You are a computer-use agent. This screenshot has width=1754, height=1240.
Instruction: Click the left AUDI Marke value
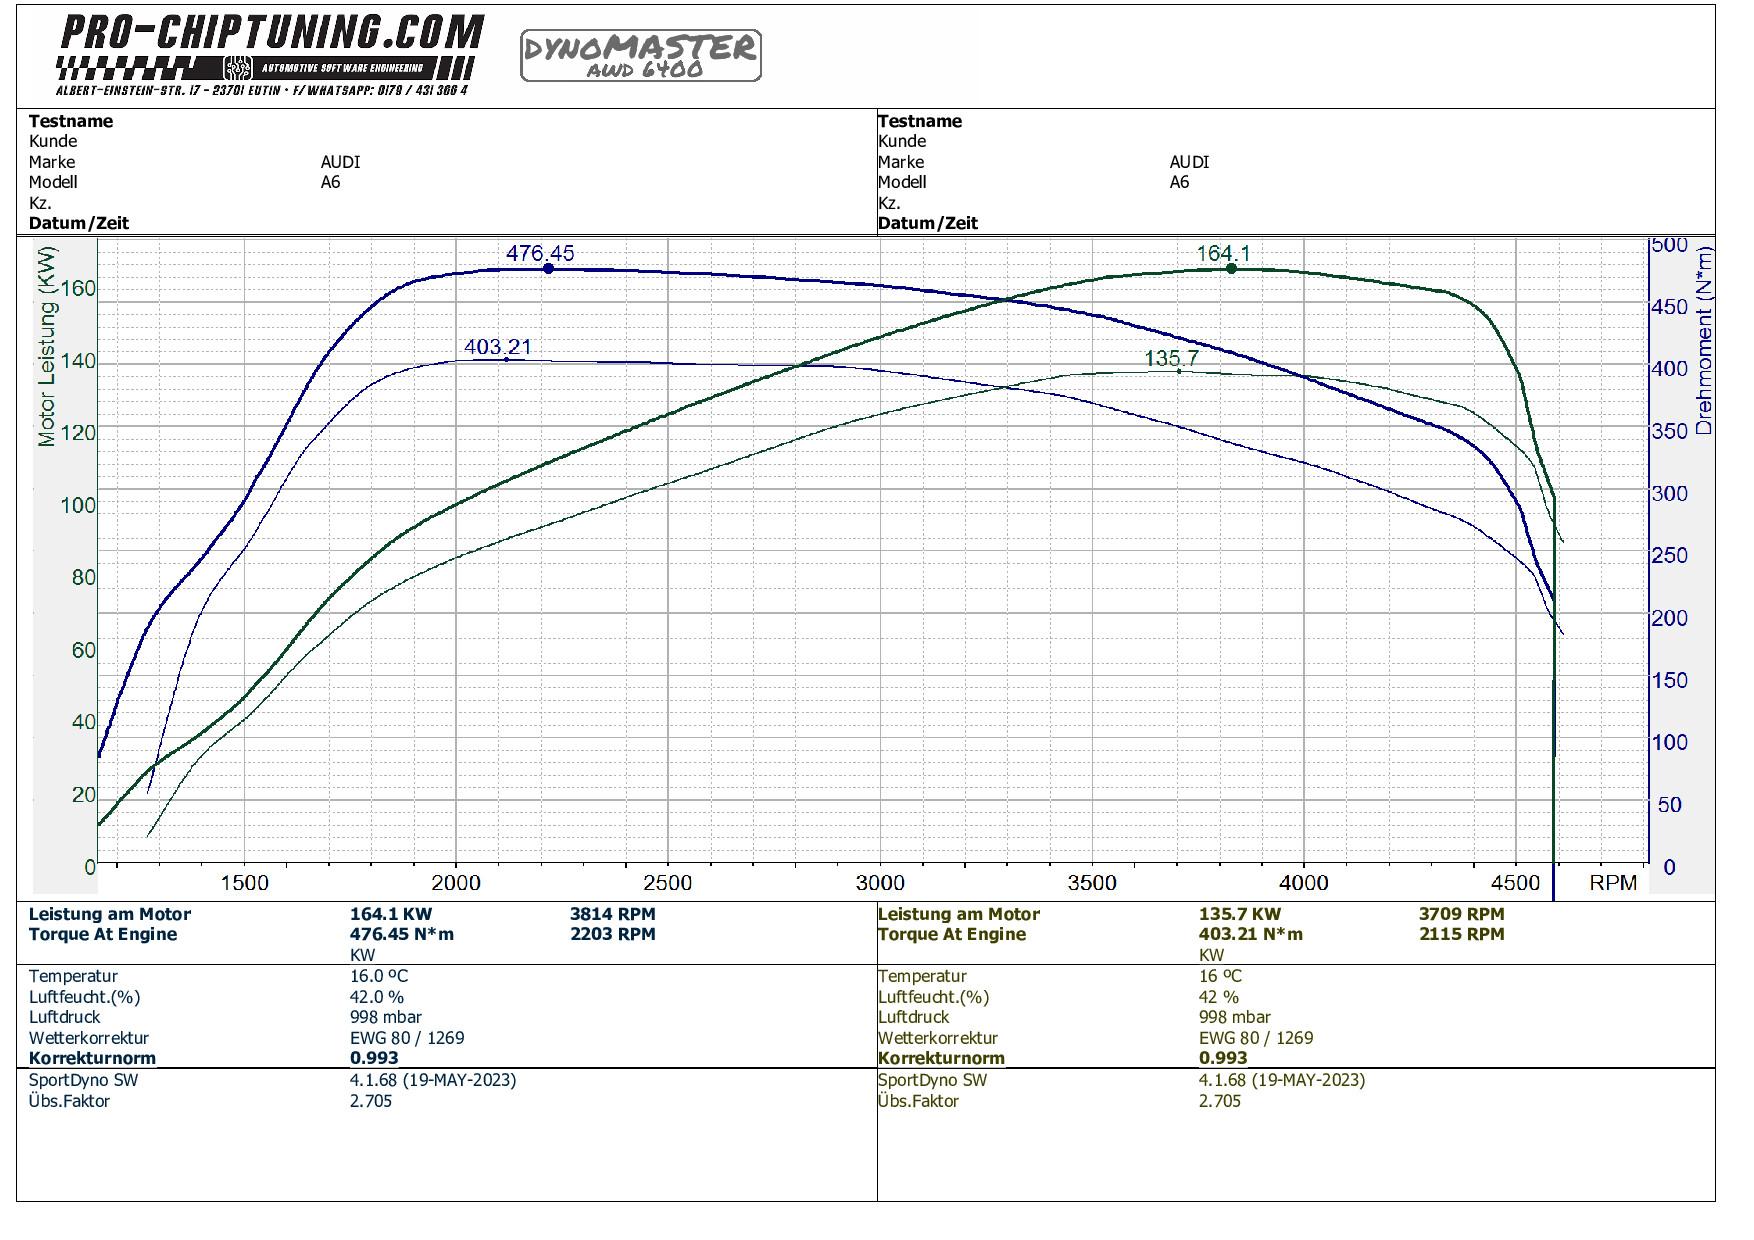(340, 162)
